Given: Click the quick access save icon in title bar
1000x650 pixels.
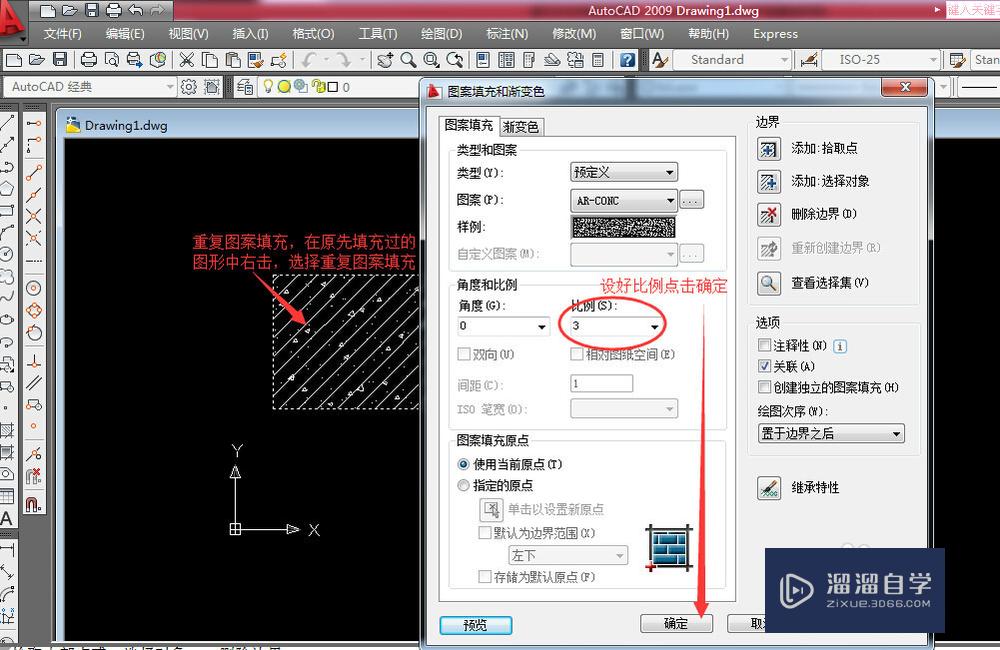Looking at the screenshot, I should tap(92, 10).
